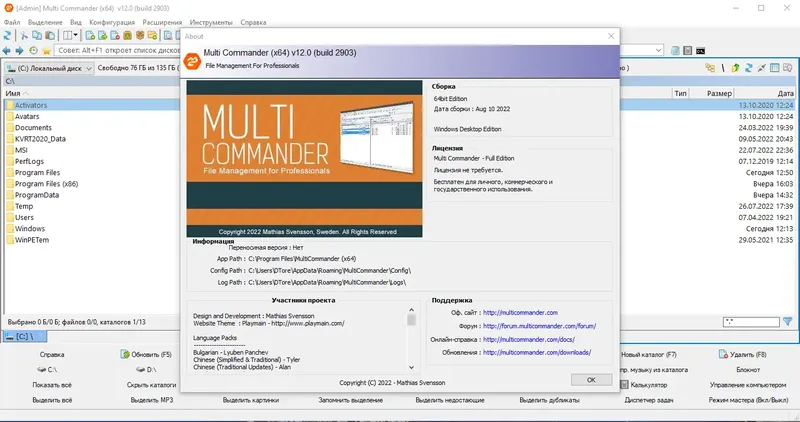The image size is (800, 422).
Task: Click the right panel refresh arrows icon
Action: click(x=748, y=68)
